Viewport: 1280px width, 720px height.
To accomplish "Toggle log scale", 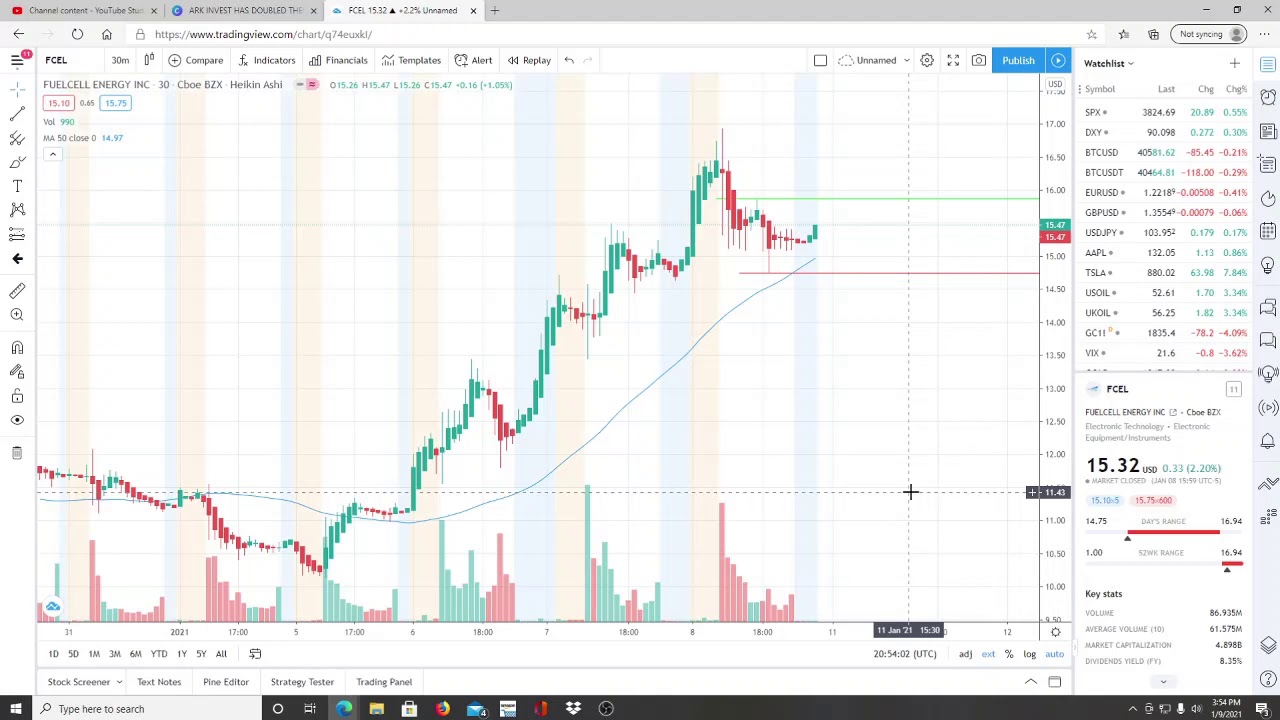I will tap(1029, 654).
